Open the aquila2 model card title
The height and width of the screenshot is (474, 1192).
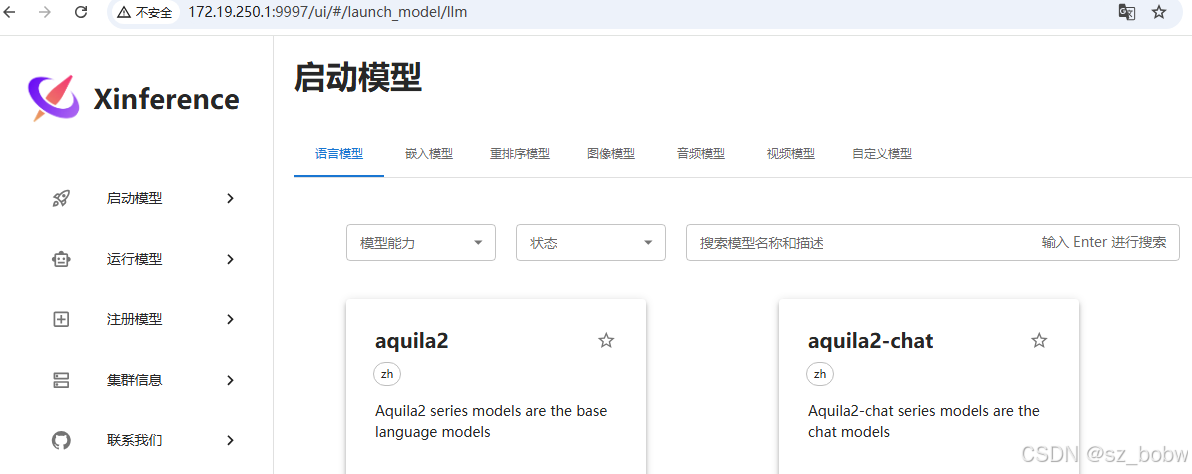tap(411, 341)
